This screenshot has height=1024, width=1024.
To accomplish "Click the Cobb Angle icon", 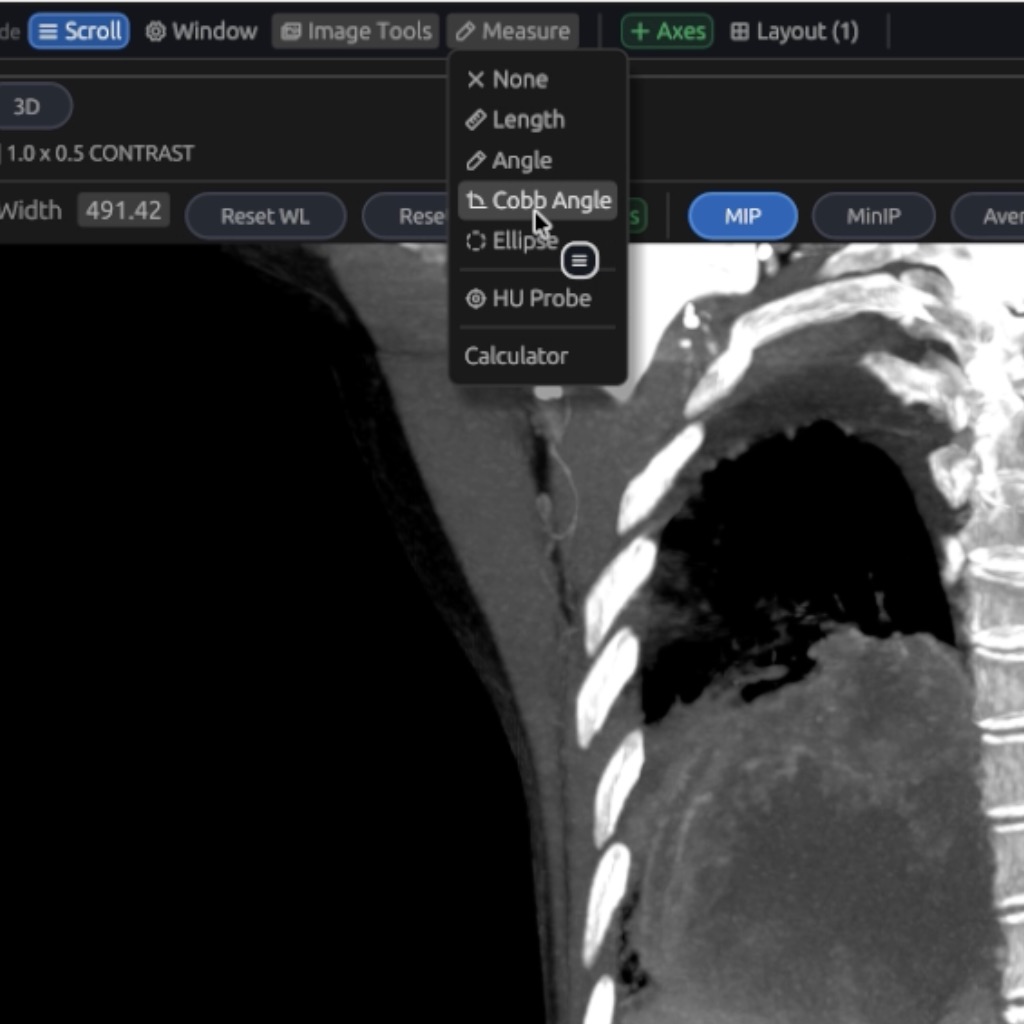I will tap(476, 200).
